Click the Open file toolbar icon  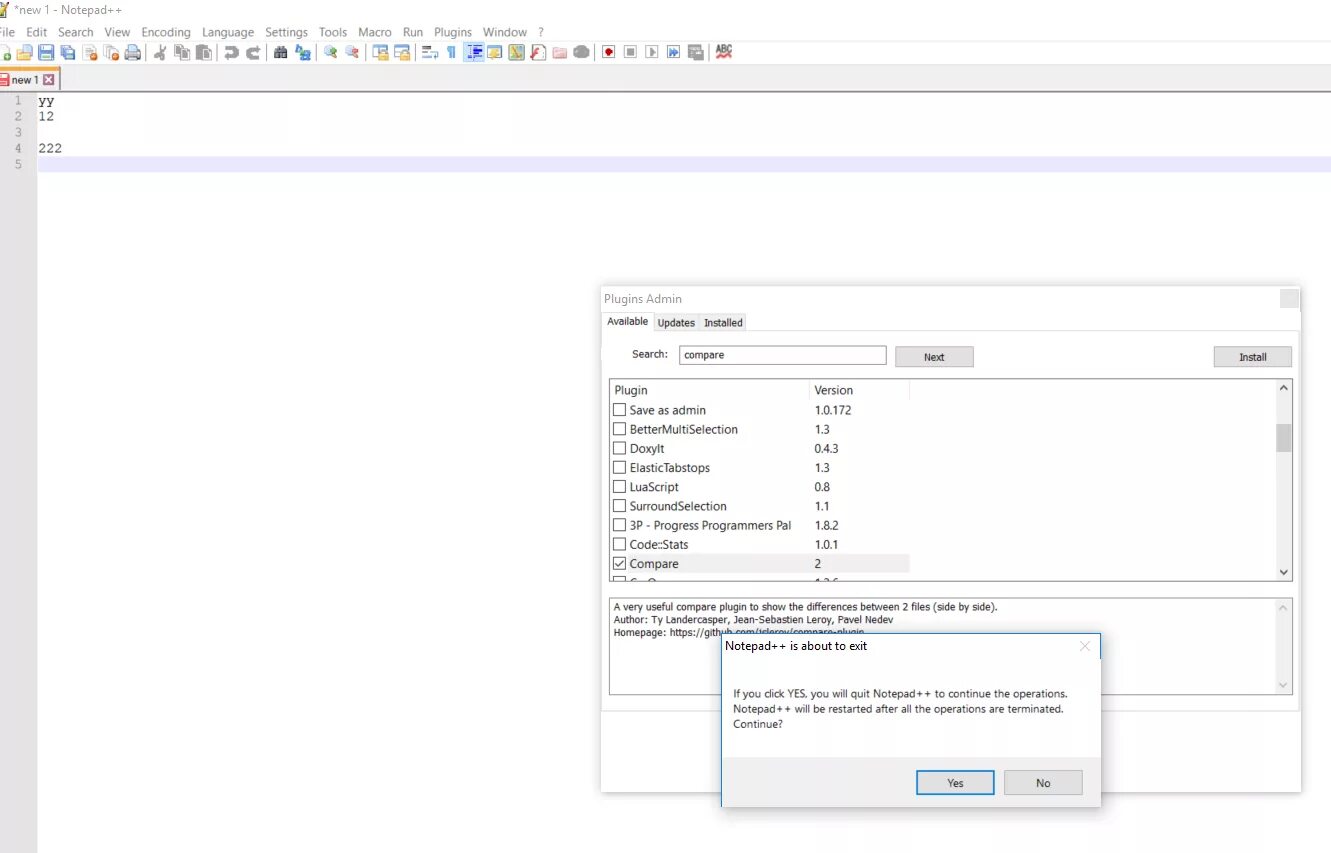pyautogui.click(x=24, y=52)
